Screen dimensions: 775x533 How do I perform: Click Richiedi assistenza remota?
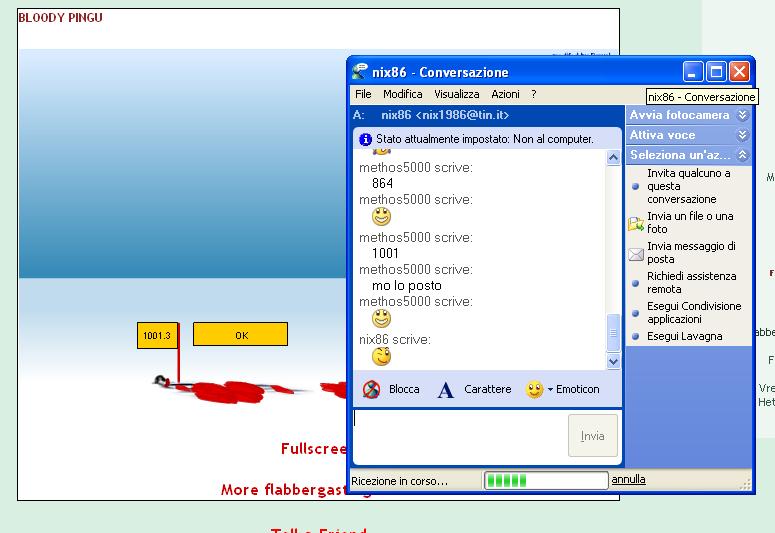point(691,283)
